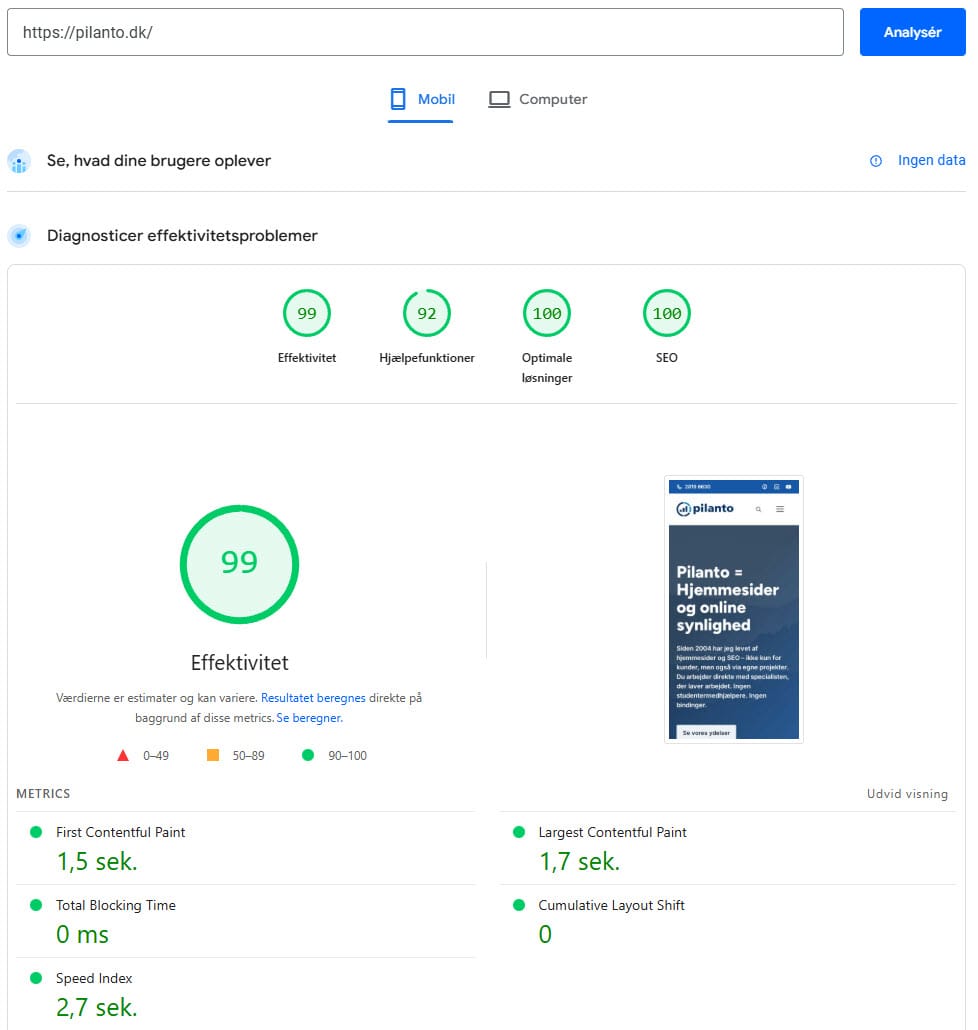Viewport: 978px width, 1030px height.
Task: Click the green dot beside Total Blocking Time
Action: point(37,906)
